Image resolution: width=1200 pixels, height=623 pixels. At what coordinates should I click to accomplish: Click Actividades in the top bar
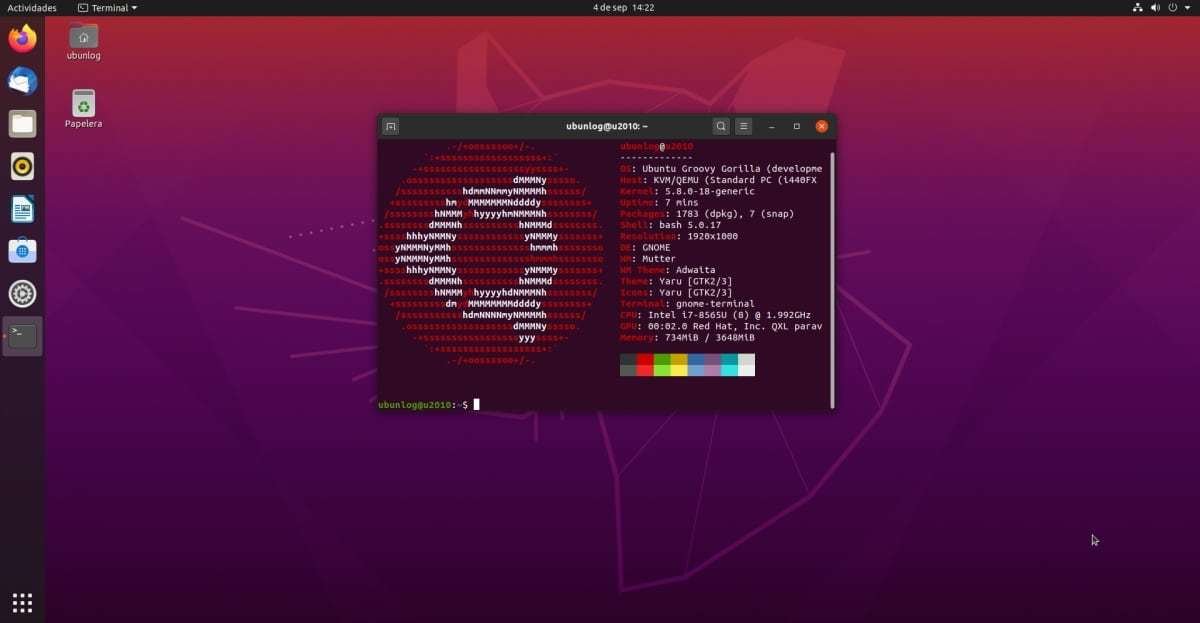point(32,7)
